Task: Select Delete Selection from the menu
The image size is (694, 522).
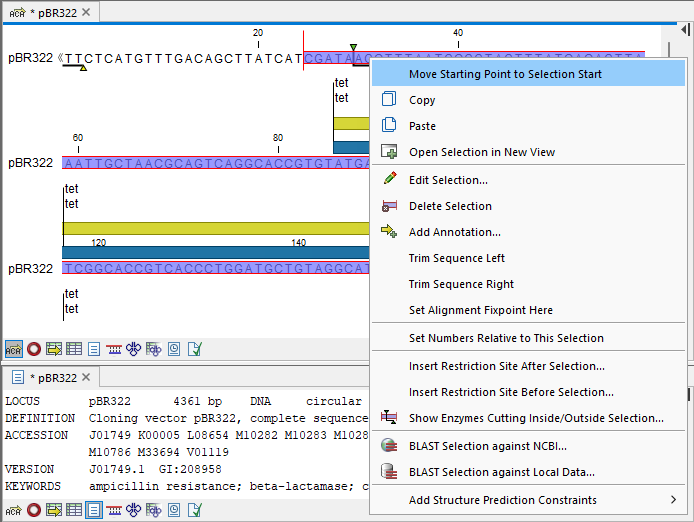Action: [450, 206]
